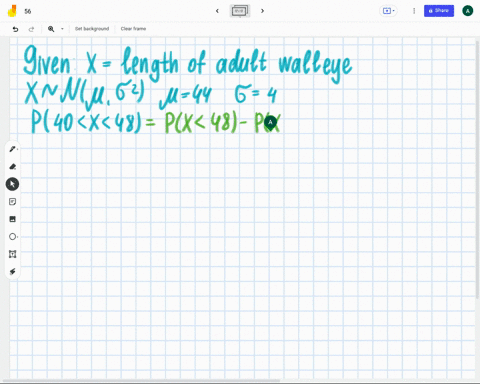
Task: Click Clear frame
Action: 133,29
